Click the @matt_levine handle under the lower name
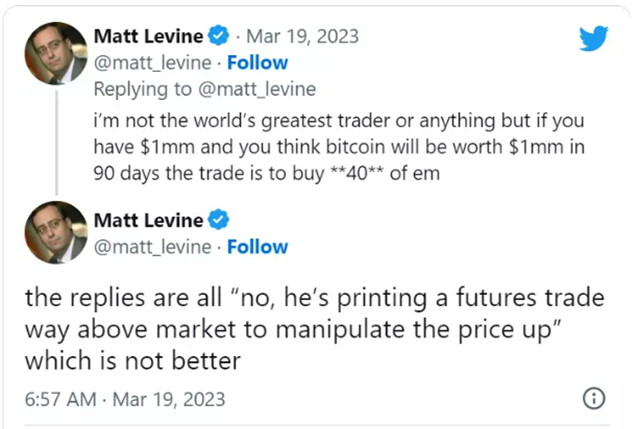This screenshot has width=638, height=429. (x=152, y=246)
